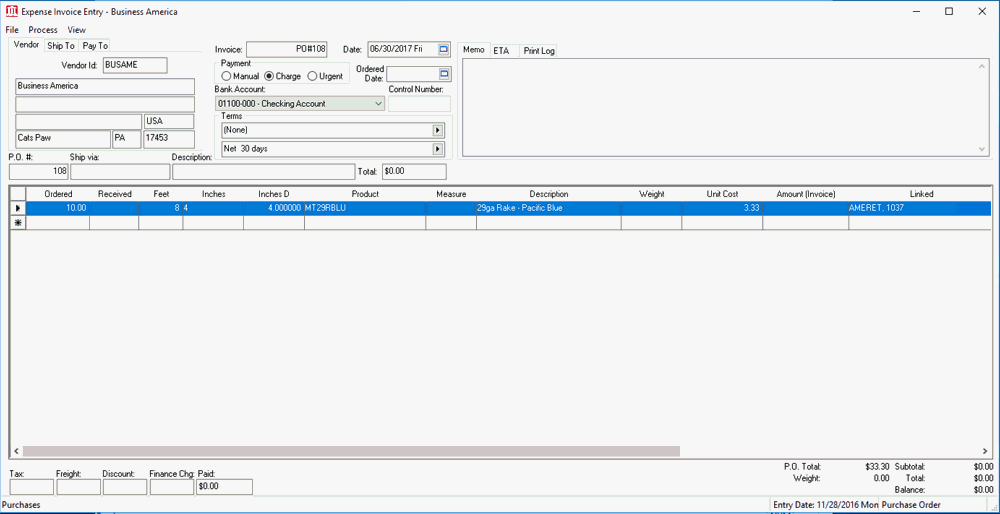The width and height of the screenshot is (1000, 514).
Task: Click the state field PA
Action: 127,139
